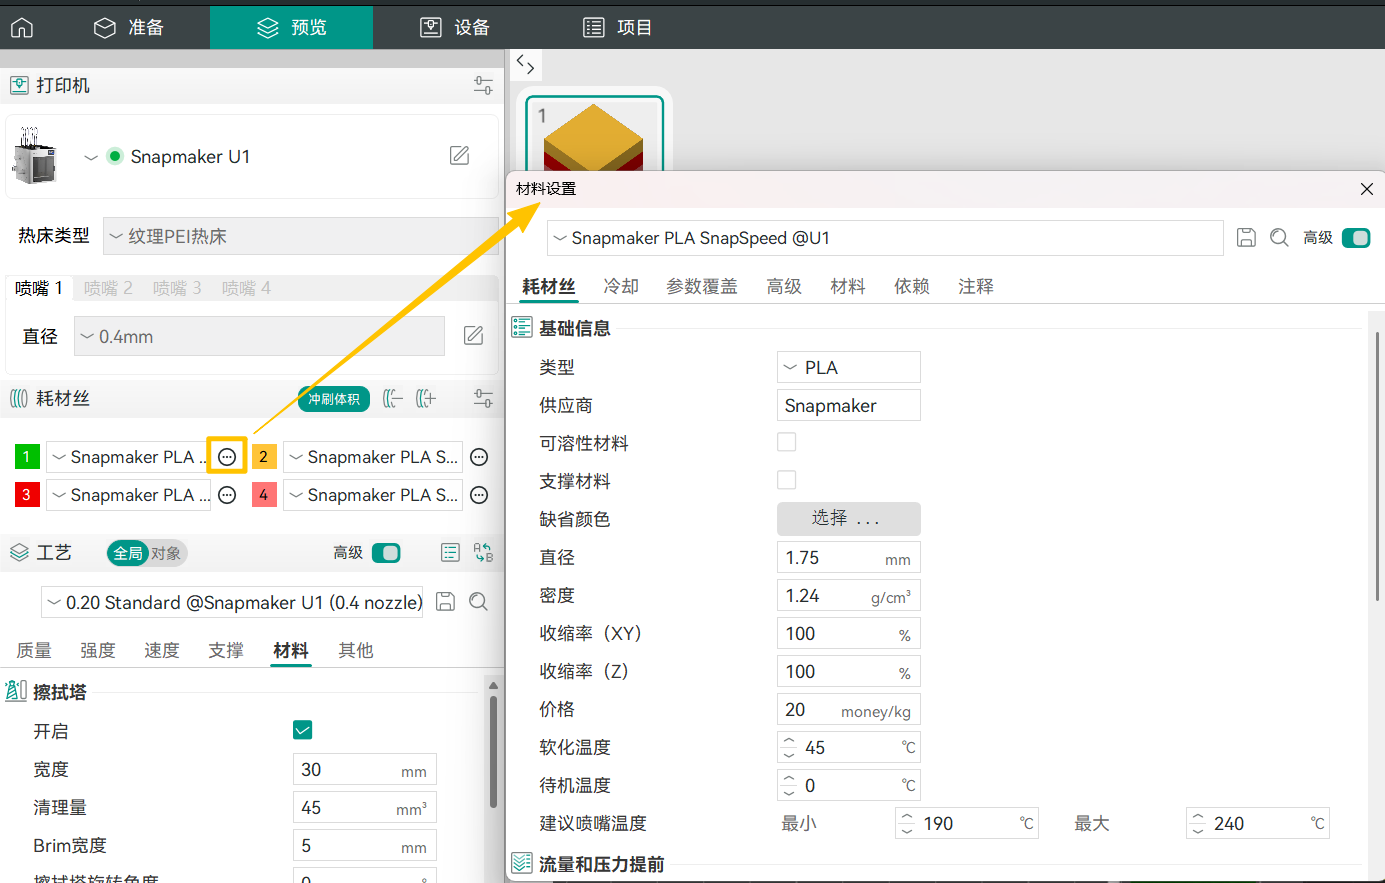Open the 设备 page in top navigation

pyautogui.click(x=453, y=27)
